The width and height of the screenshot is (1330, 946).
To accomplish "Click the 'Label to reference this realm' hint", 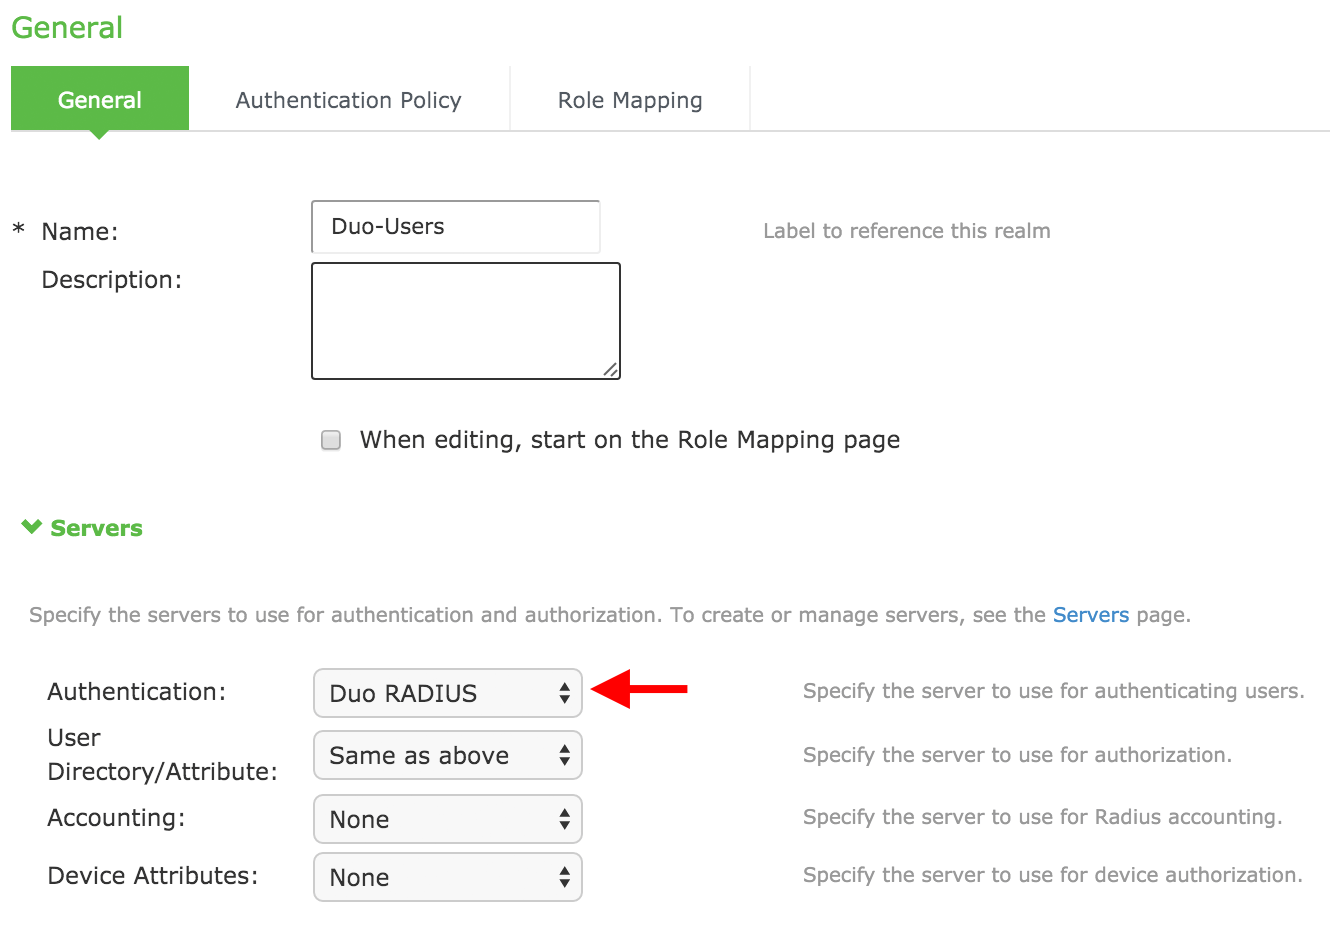I will [x=906, y=231].
